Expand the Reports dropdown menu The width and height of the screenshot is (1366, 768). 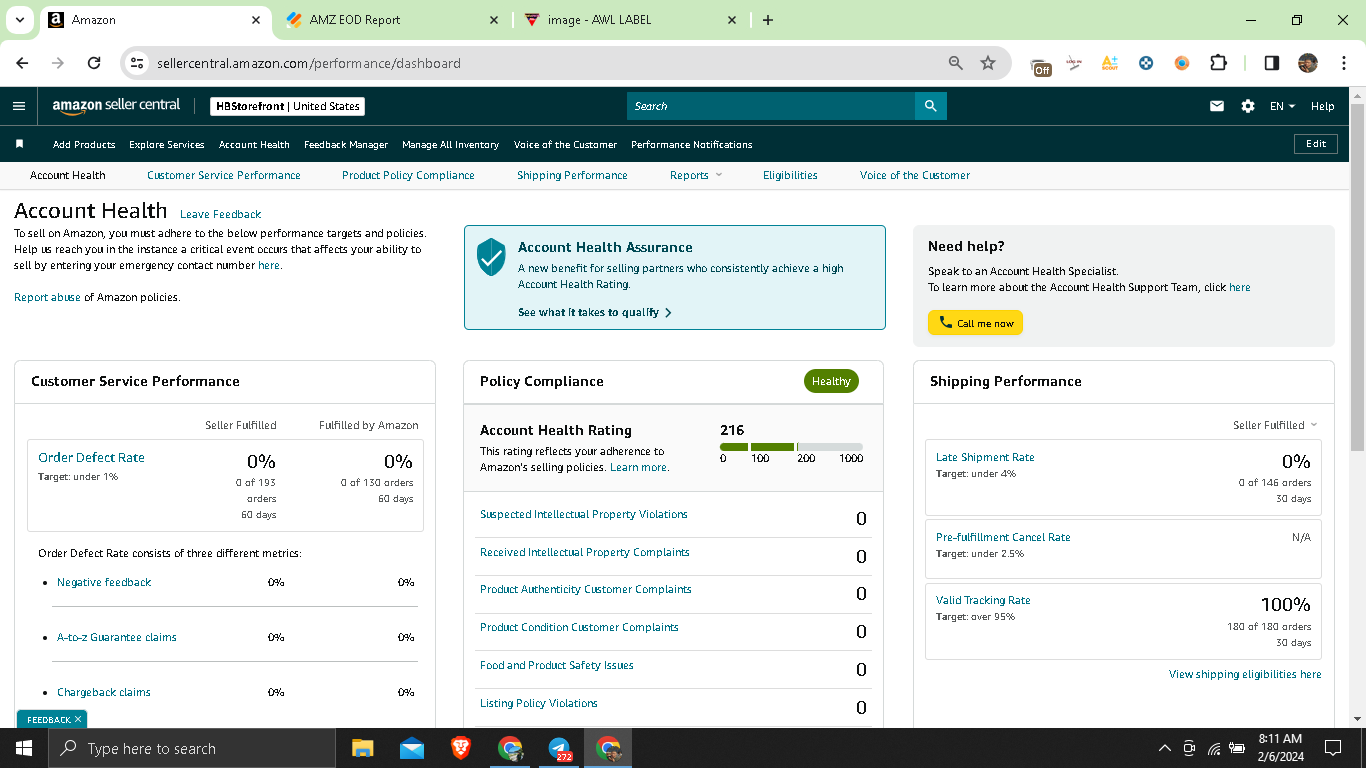(696, 175)
